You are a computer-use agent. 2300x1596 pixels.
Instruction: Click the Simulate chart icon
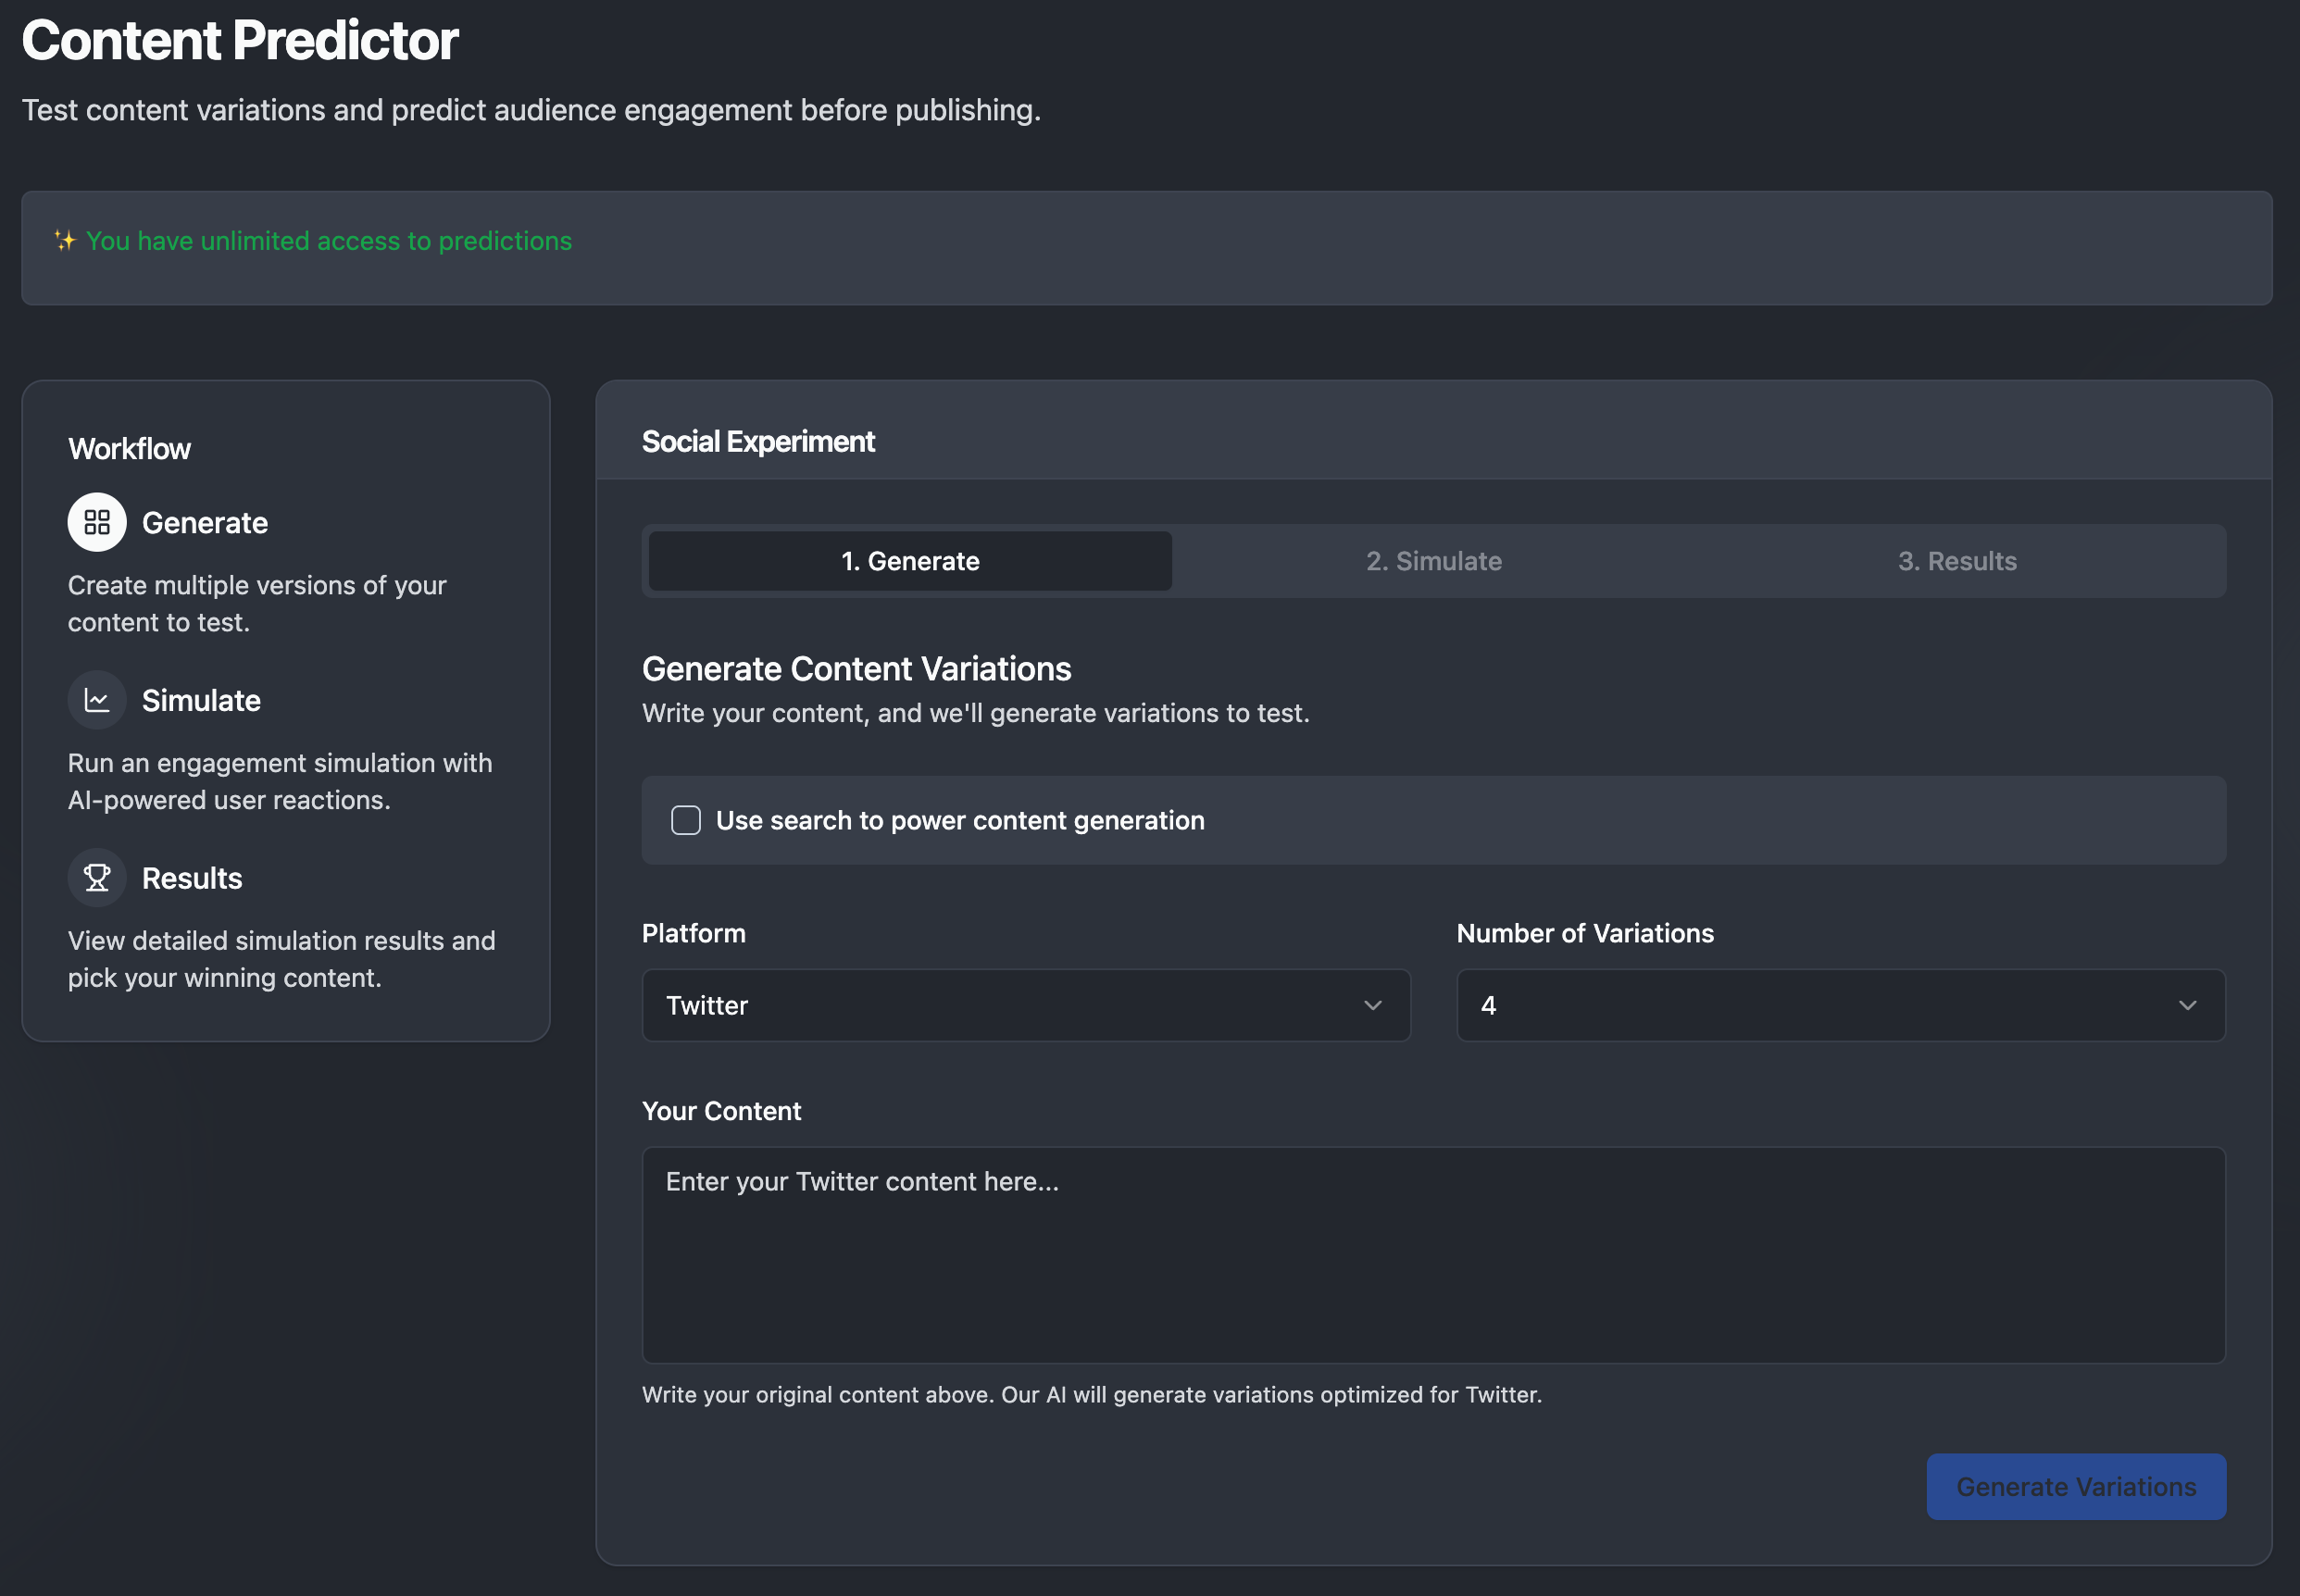coord(97,699)
